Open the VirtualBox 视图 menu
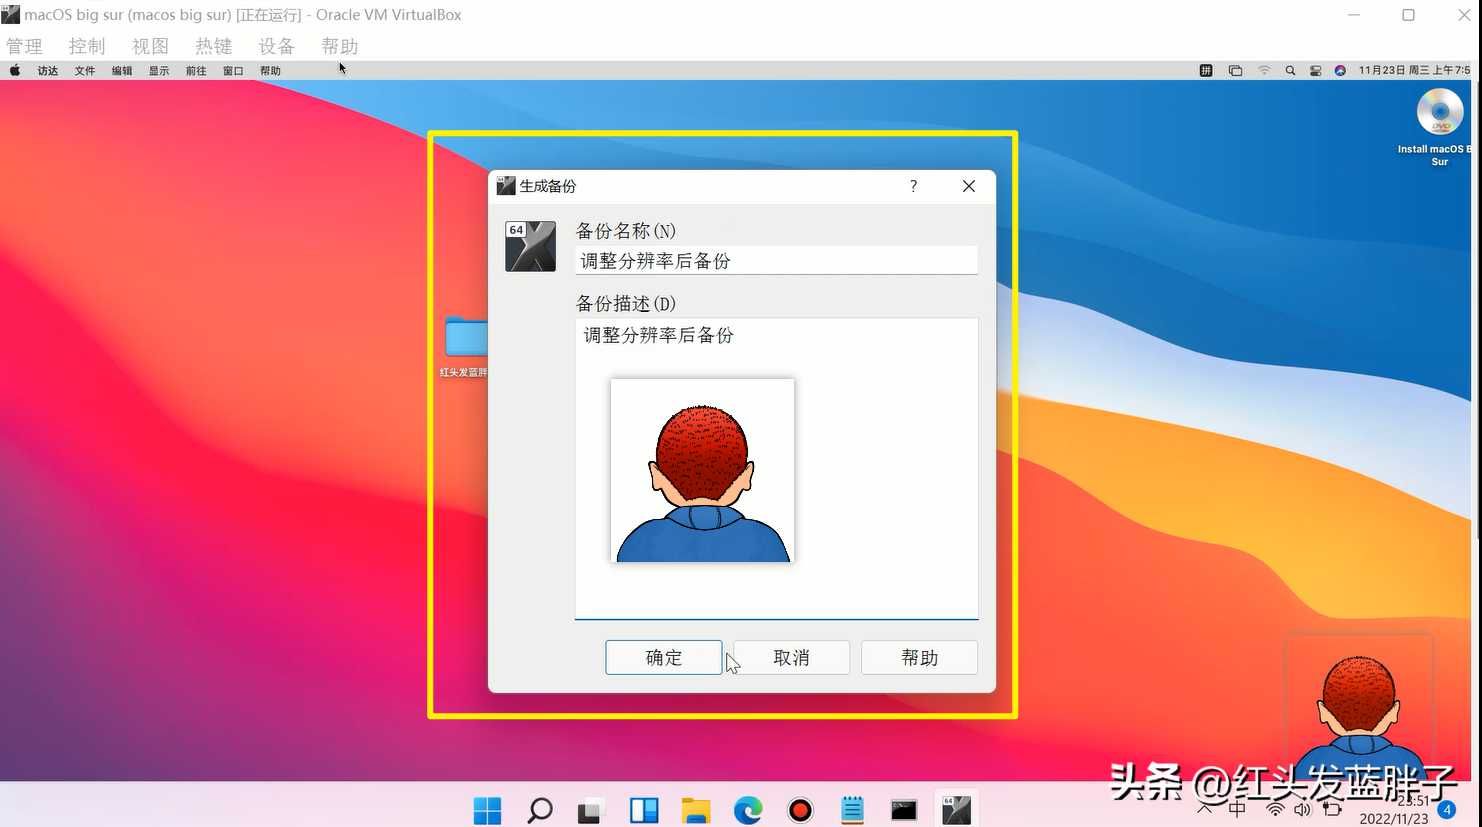Image resolution: width=1482 pixels, height=827 pixels. point(150,46)
